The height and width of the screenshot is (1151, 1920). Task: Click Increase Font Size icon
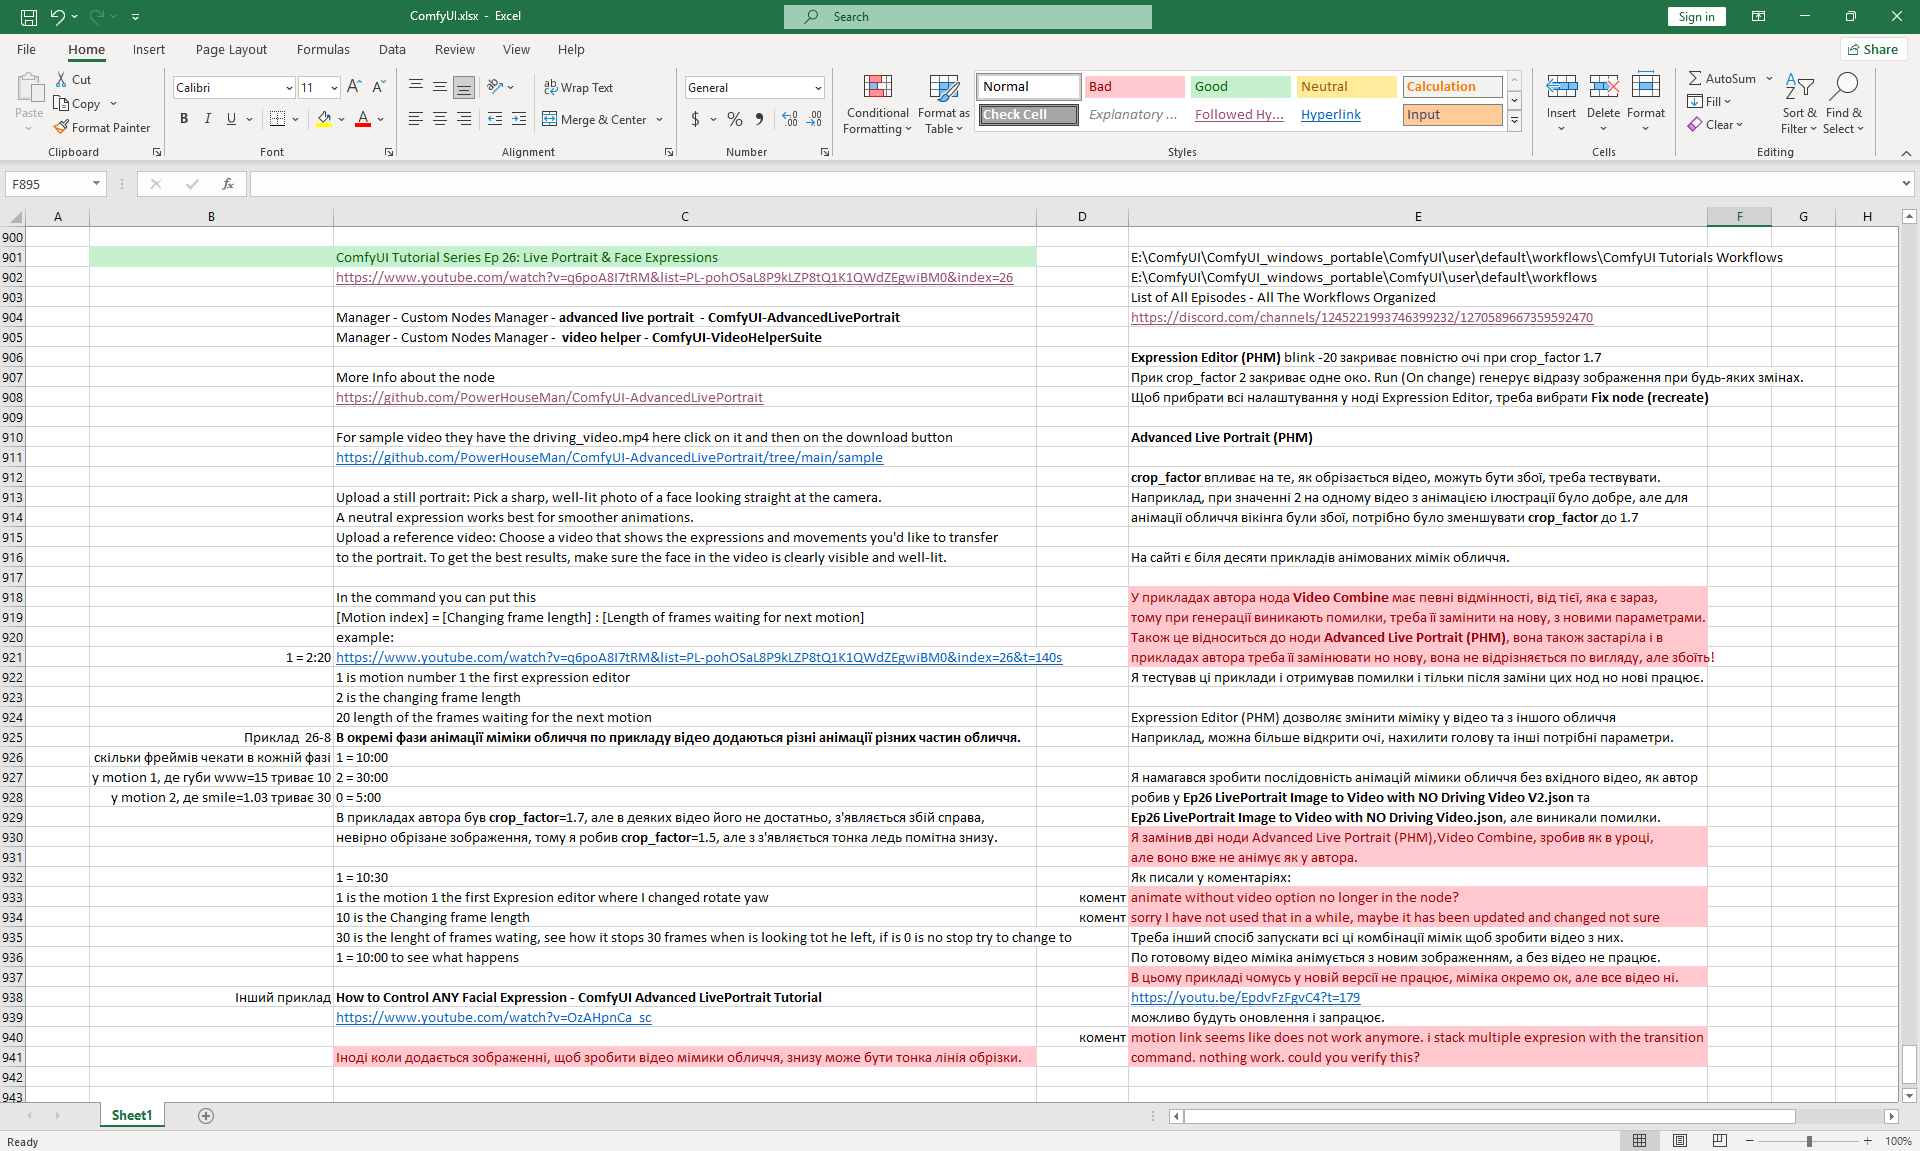point(354,87)
